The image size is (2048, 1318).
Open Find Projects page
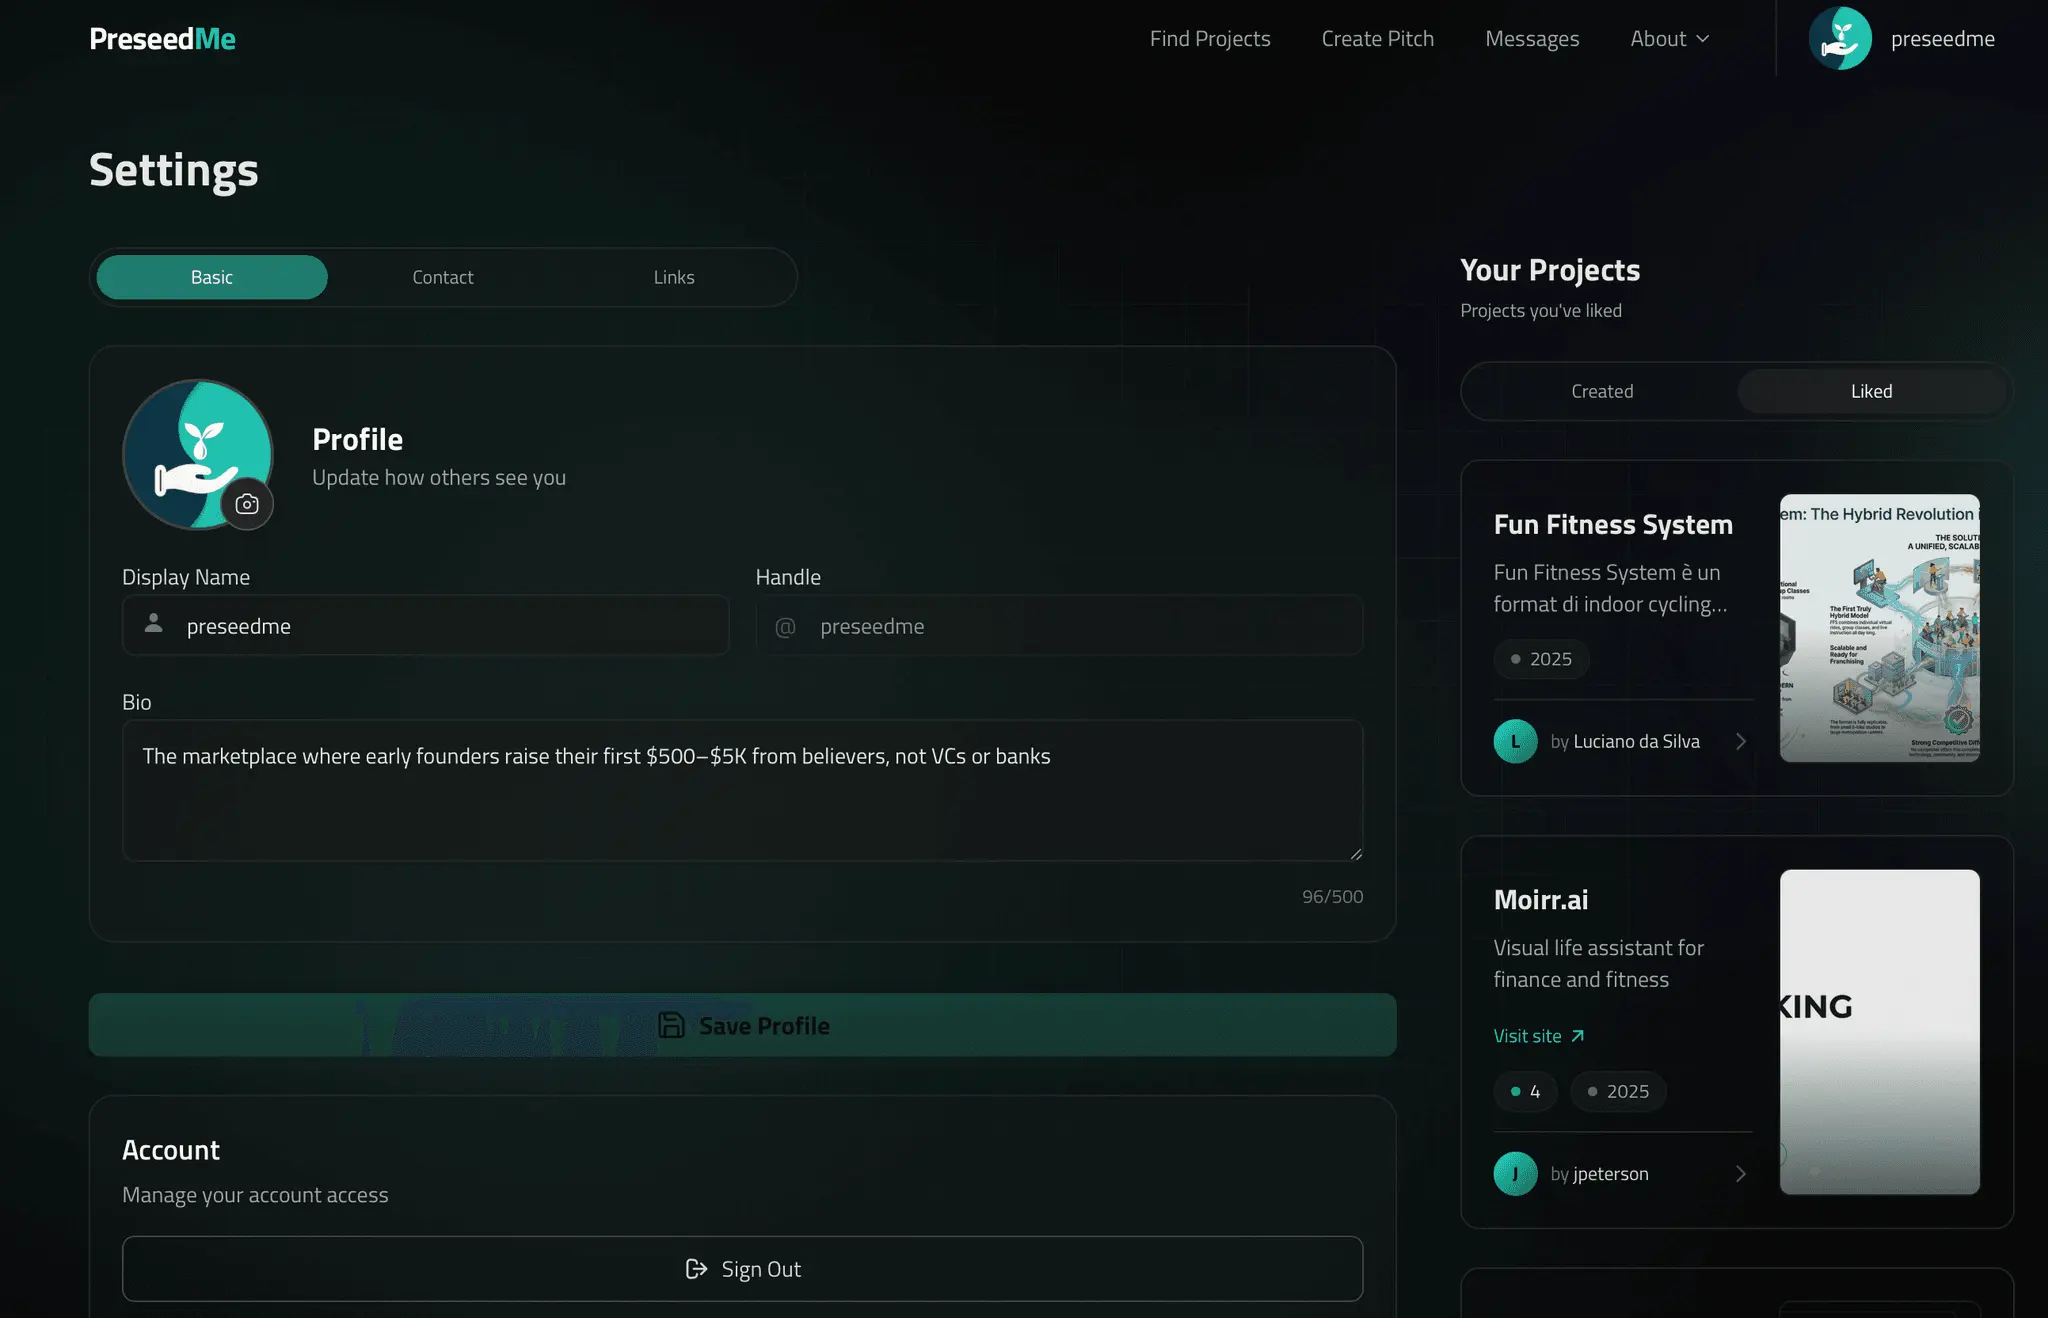(x=1210, y=39)
